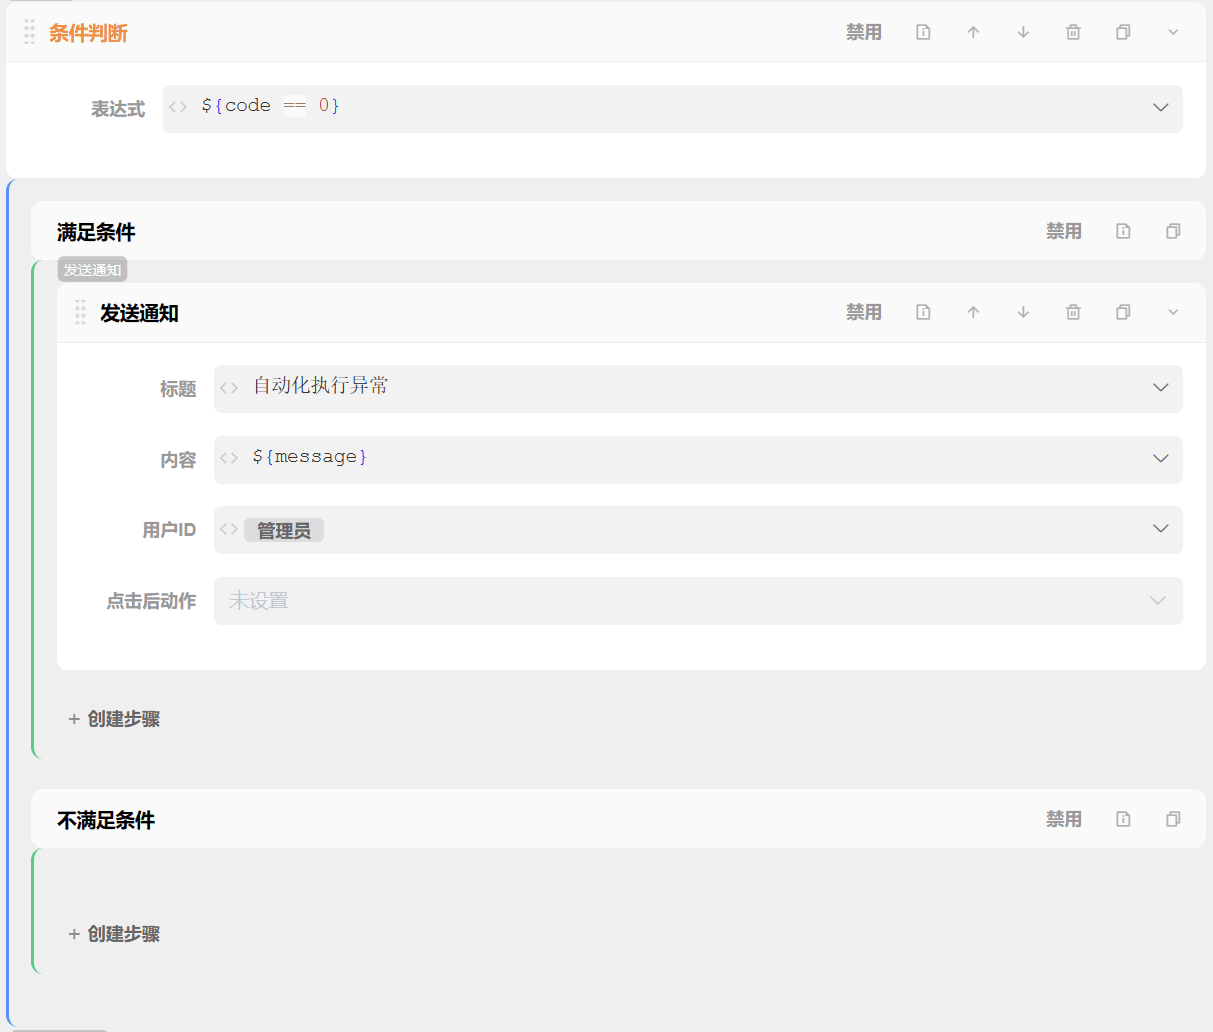
Task: Disable the 发送通知 step with 禁用
Action: point(864,312)
